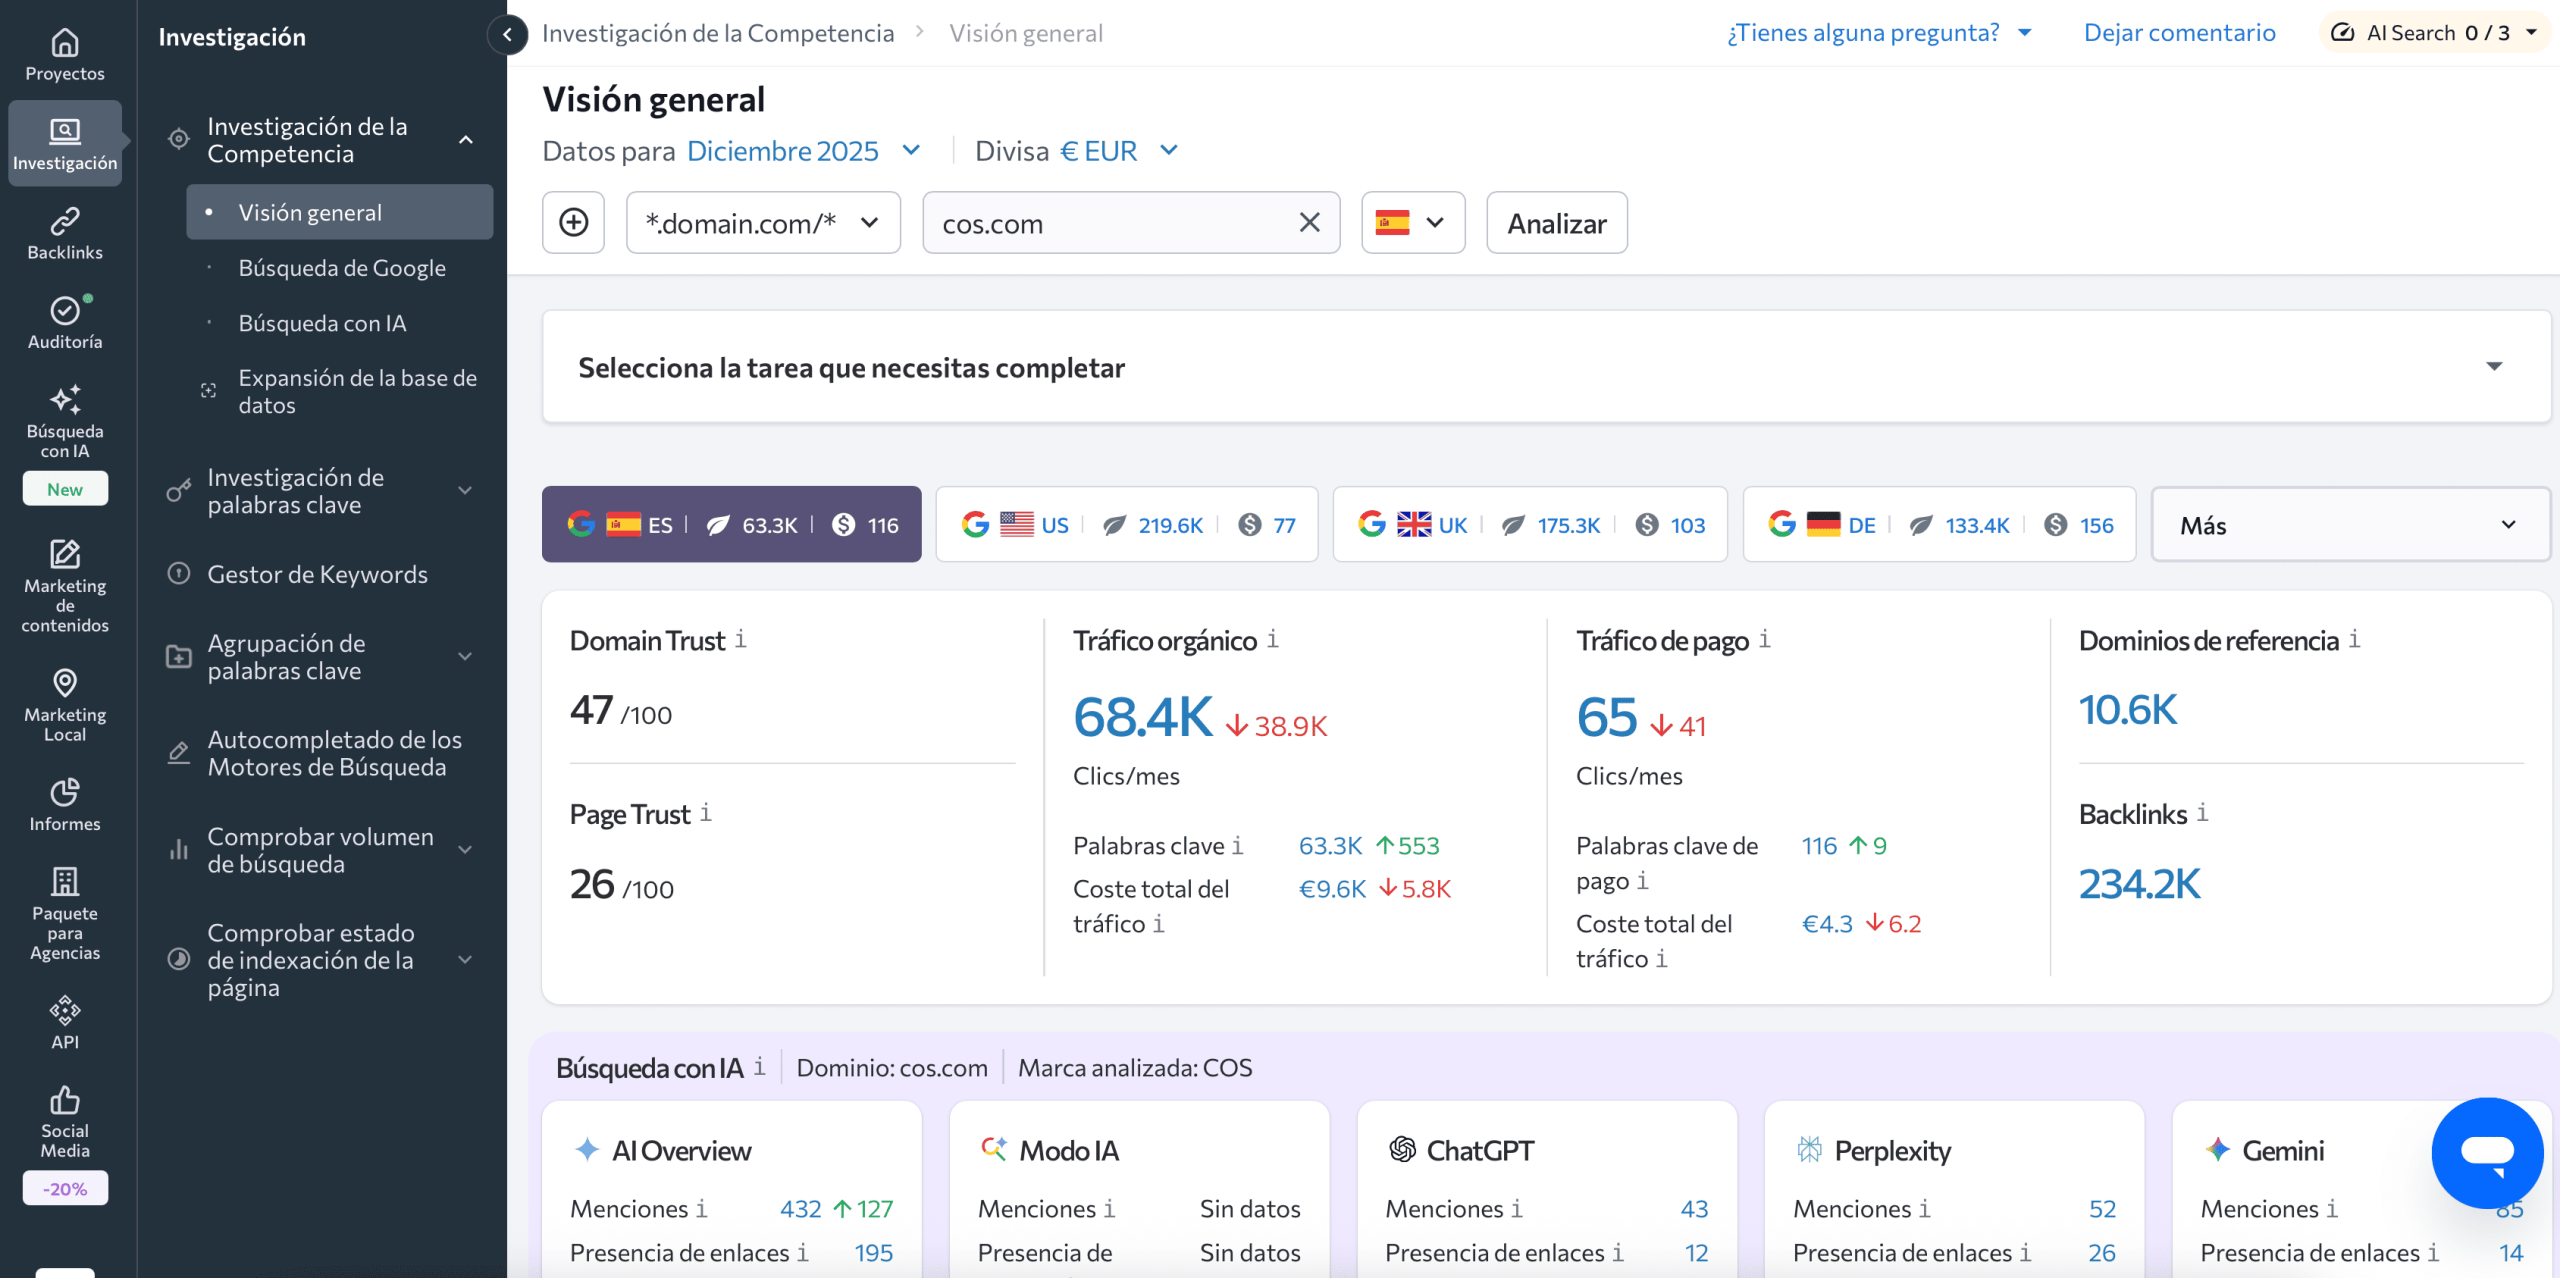Click the Marketing Local pin icon

coord(65,683)
